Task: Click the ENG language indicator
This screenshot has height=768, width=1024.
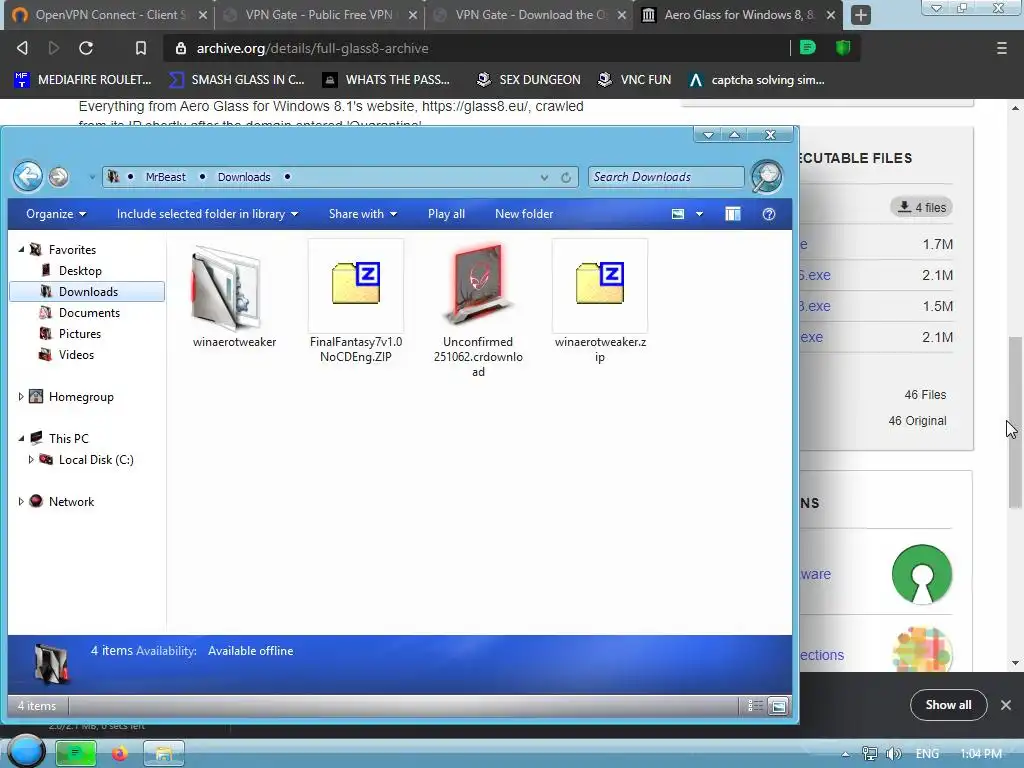Action: click(x=927, y=754)
